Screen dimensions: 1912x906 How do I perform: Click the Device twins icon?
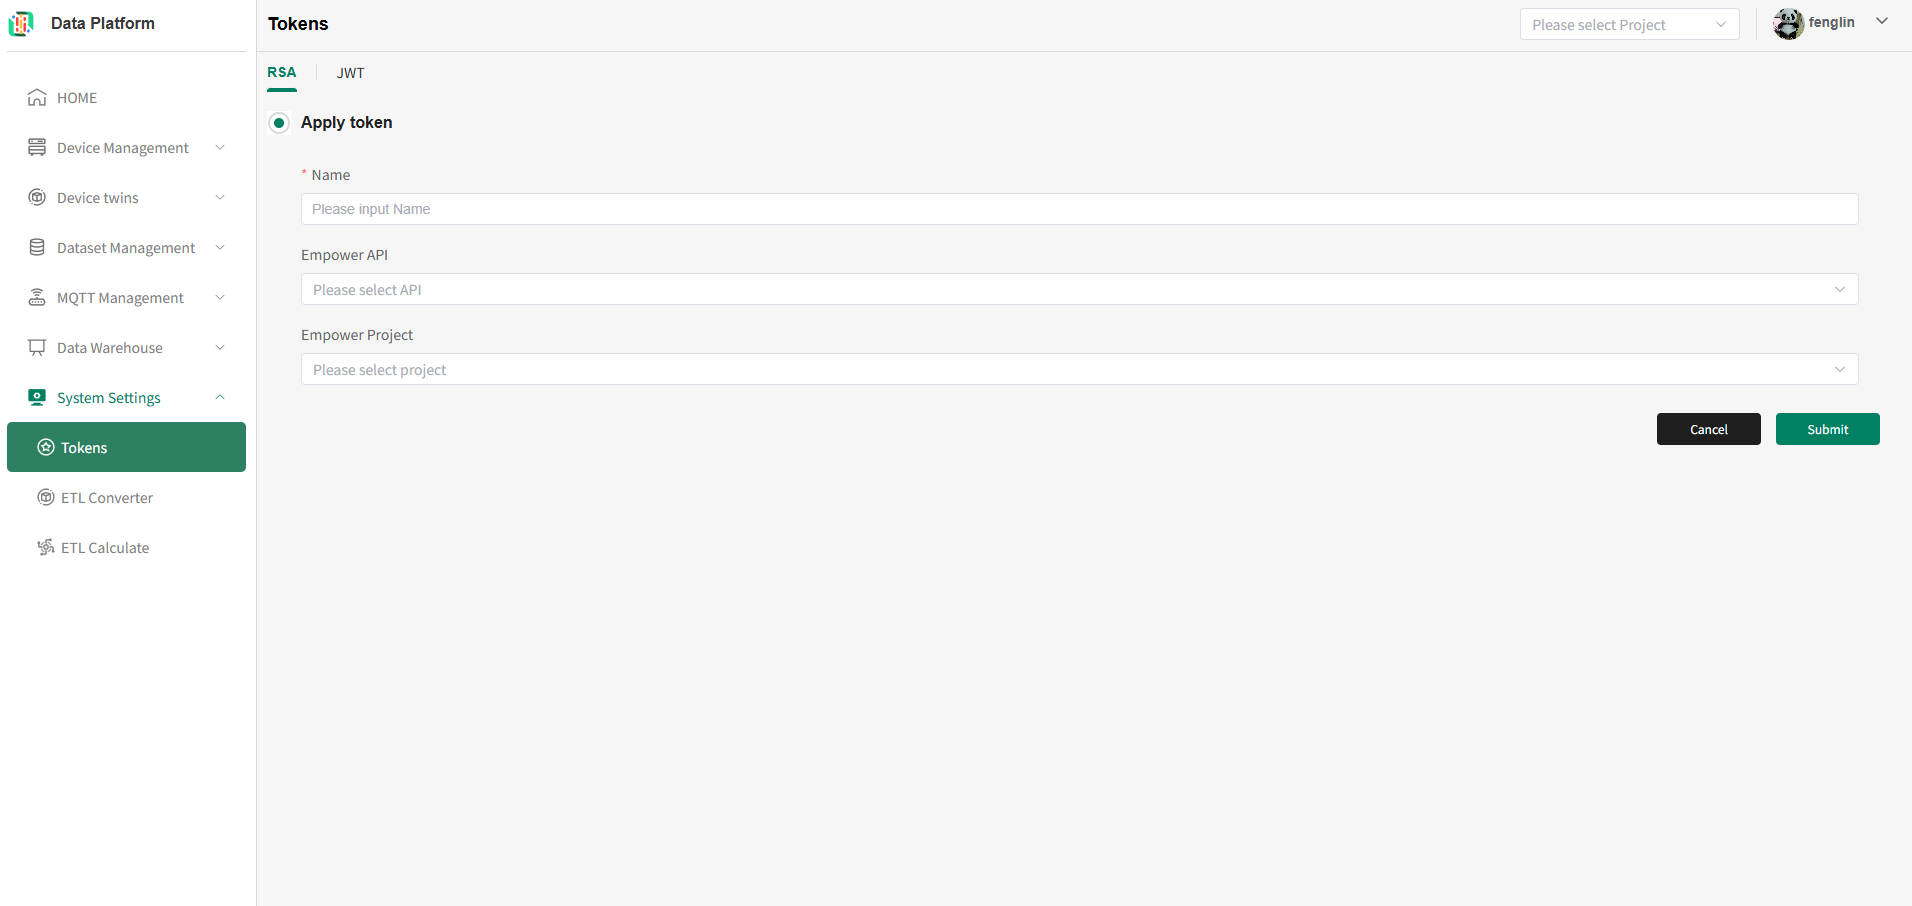coord(37,197)
